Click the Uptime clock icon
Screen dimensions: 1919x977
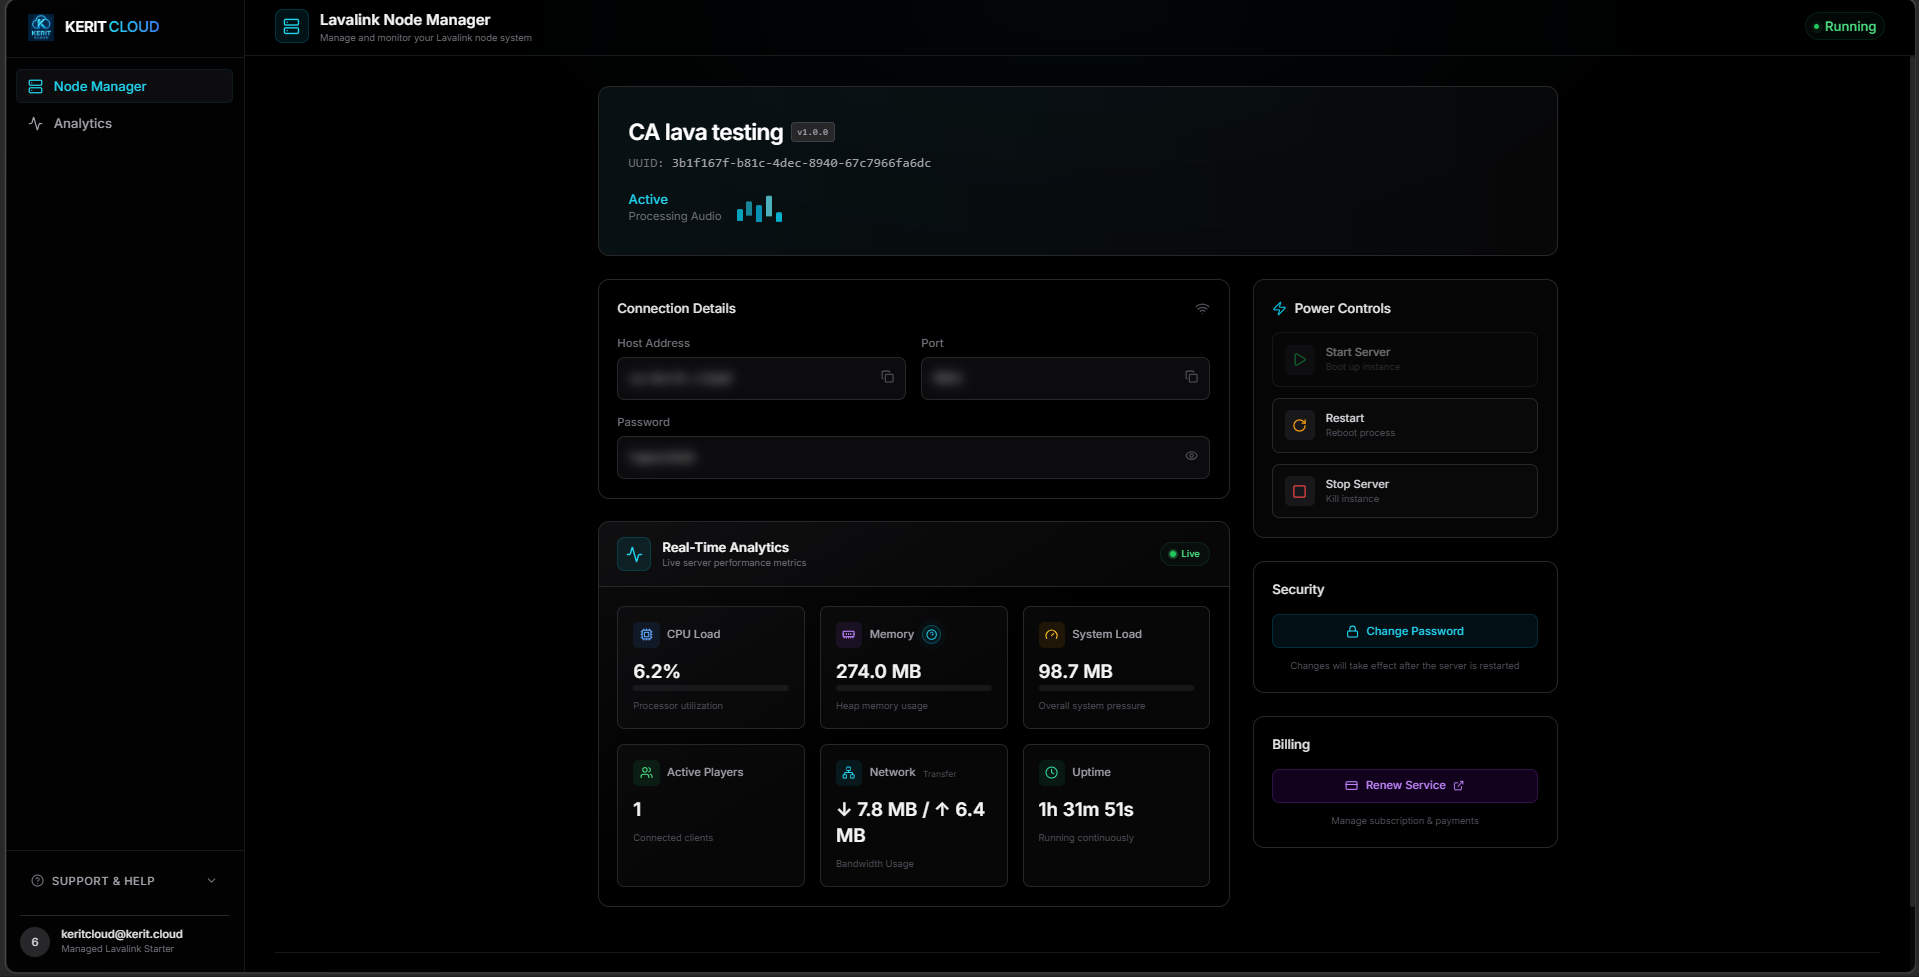[1051, 771]
